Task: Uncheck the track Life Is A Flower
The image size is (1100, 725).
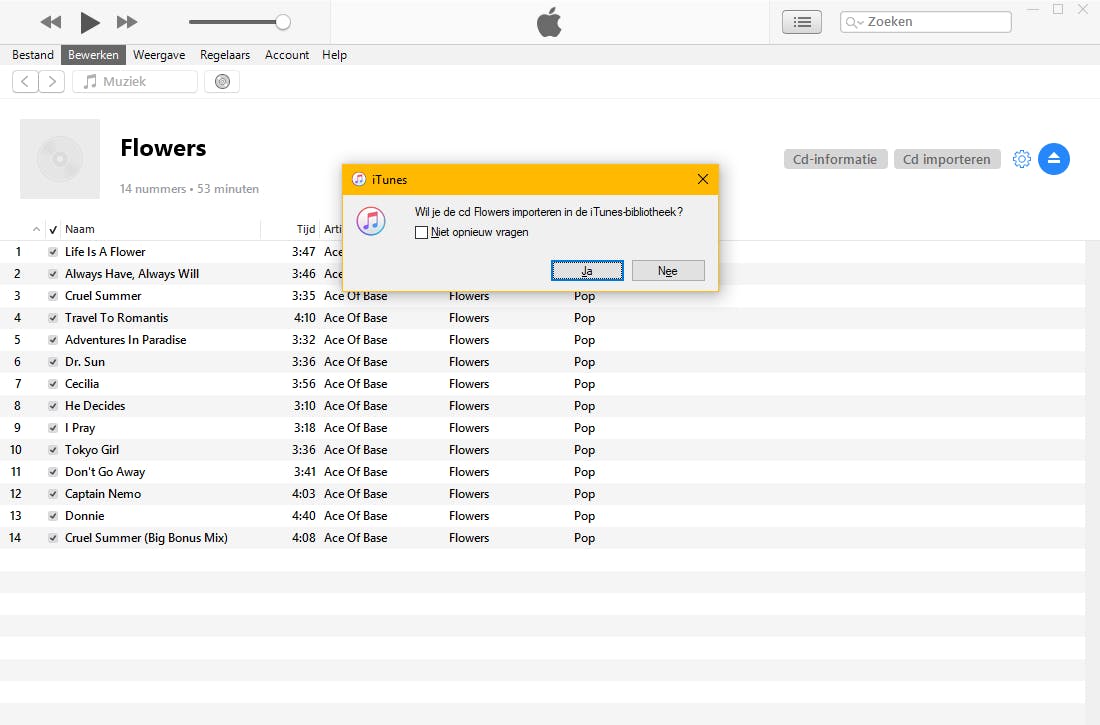Action: pyautogui.click(x=53, y=251)
